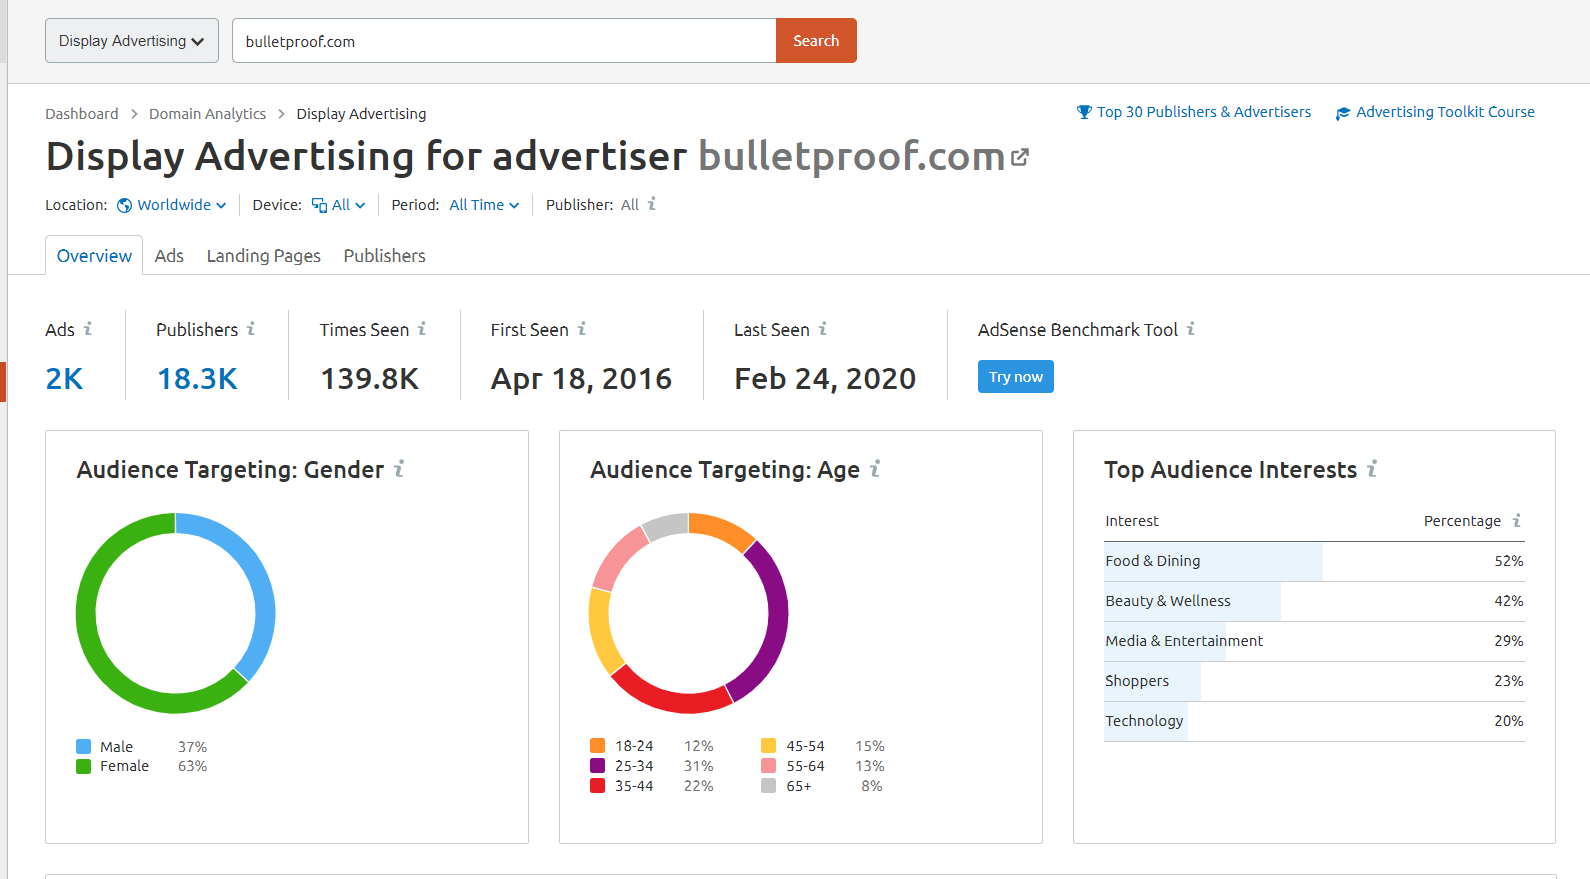Click the Feb 24, 2020 Last Seen date

tap(825, 379)
